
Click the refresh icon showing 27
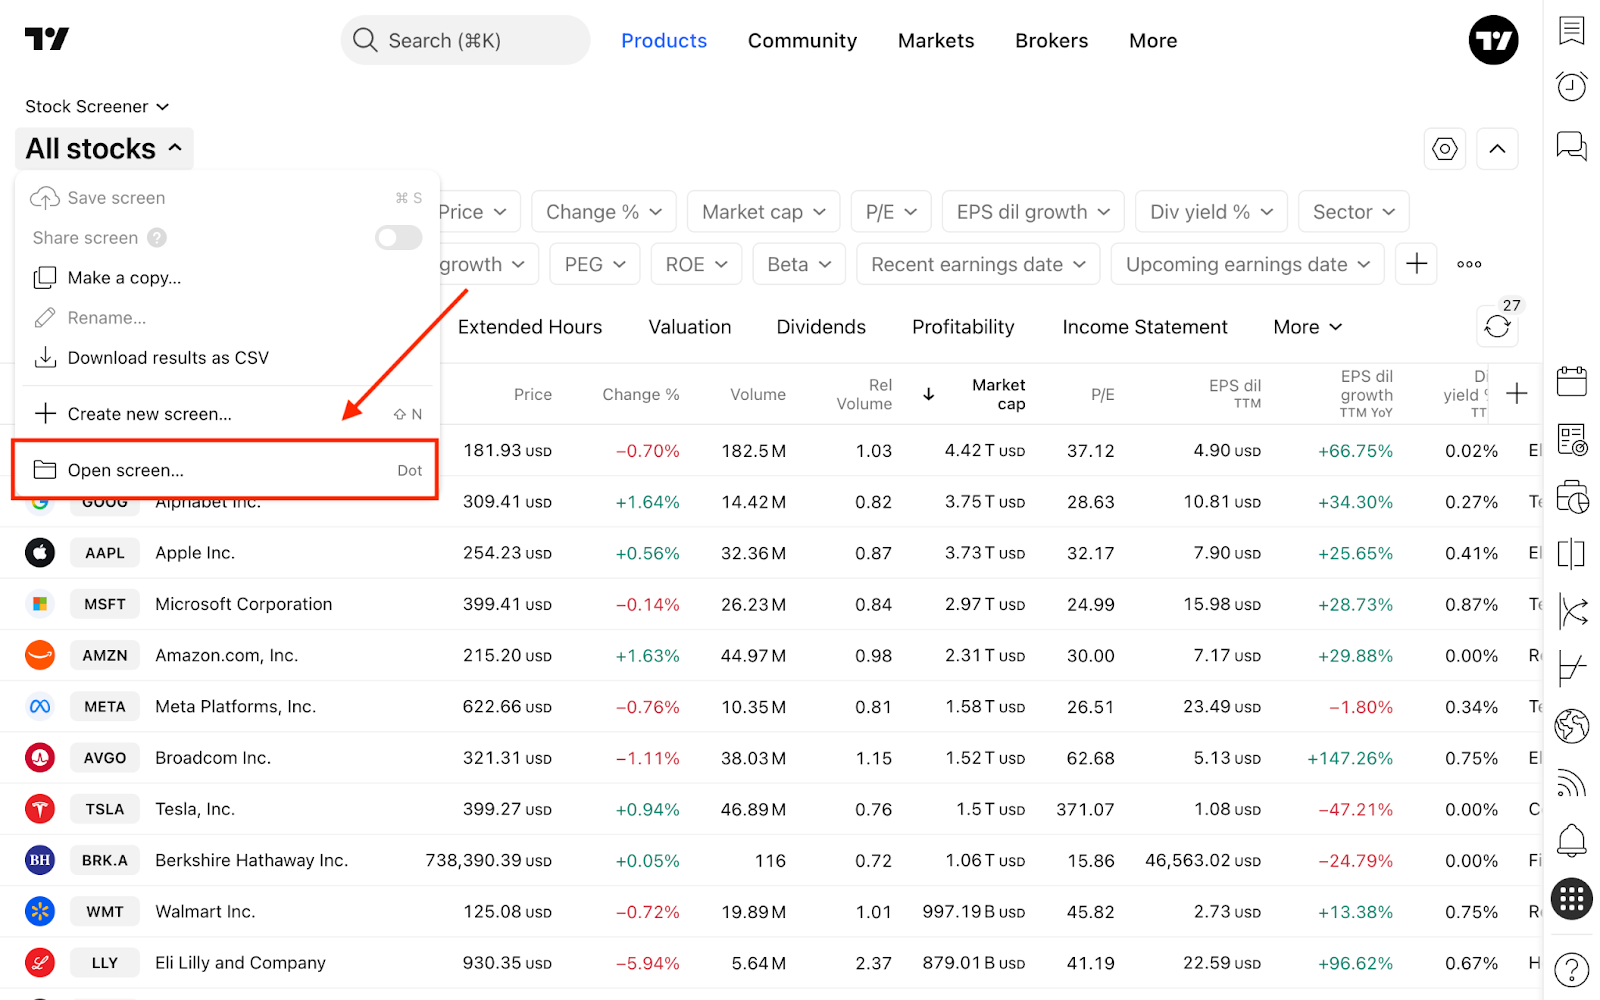click(1497, 326)
